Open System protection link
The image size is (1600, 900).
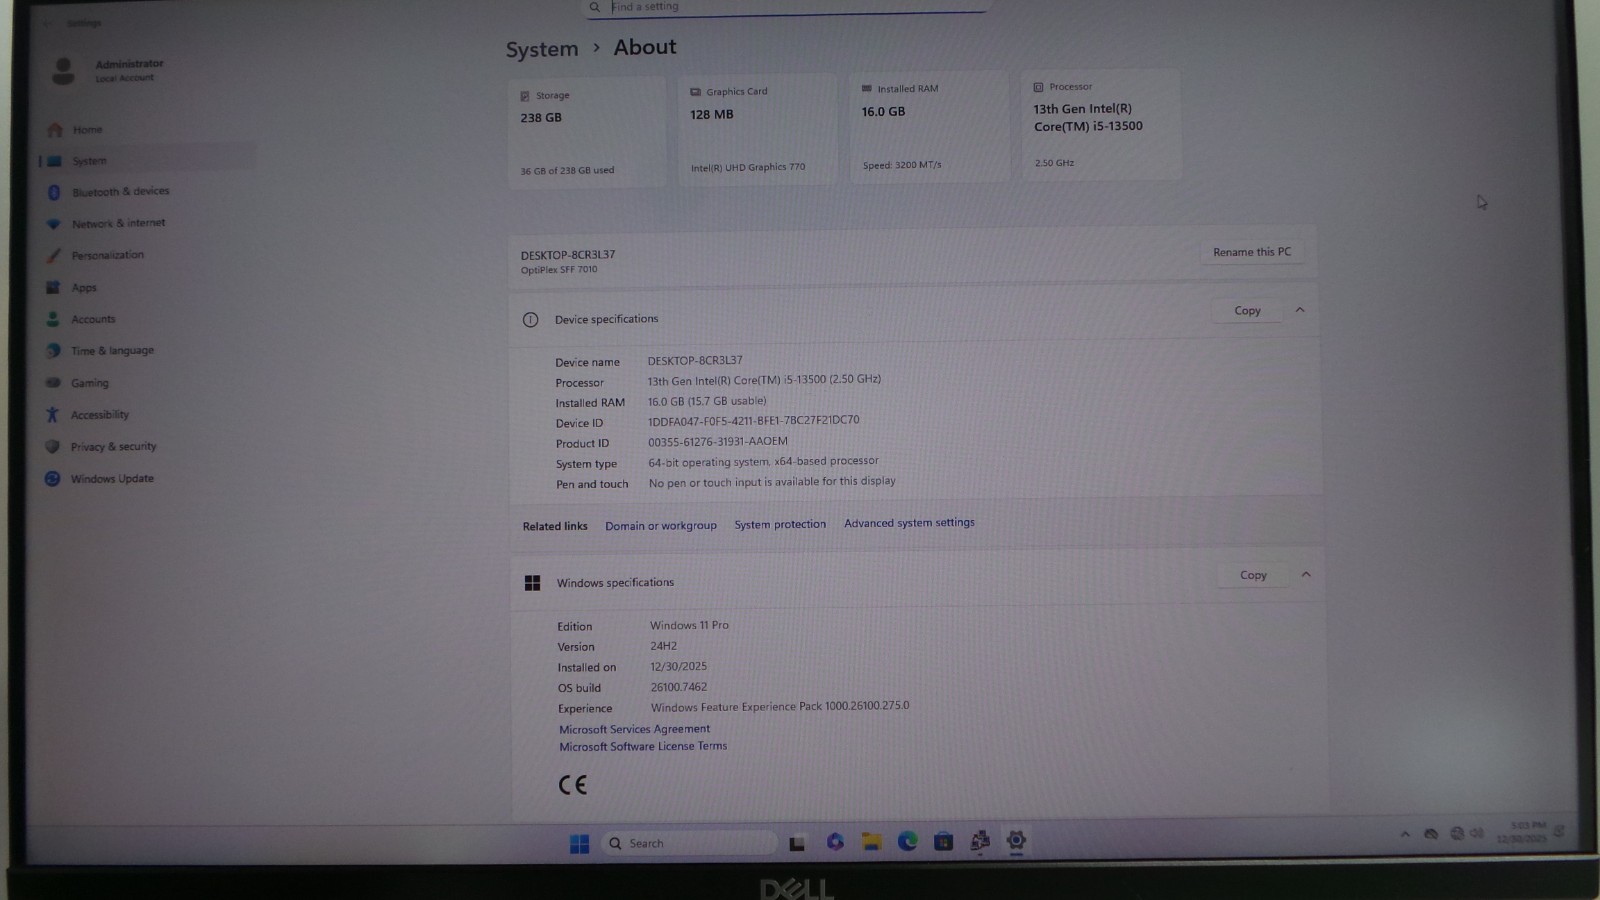[780, 524]
